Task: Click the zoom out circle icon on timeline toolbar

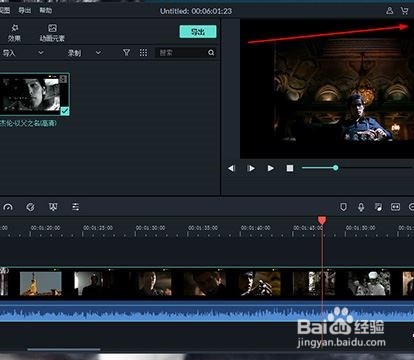Action: tap(411, 207)
